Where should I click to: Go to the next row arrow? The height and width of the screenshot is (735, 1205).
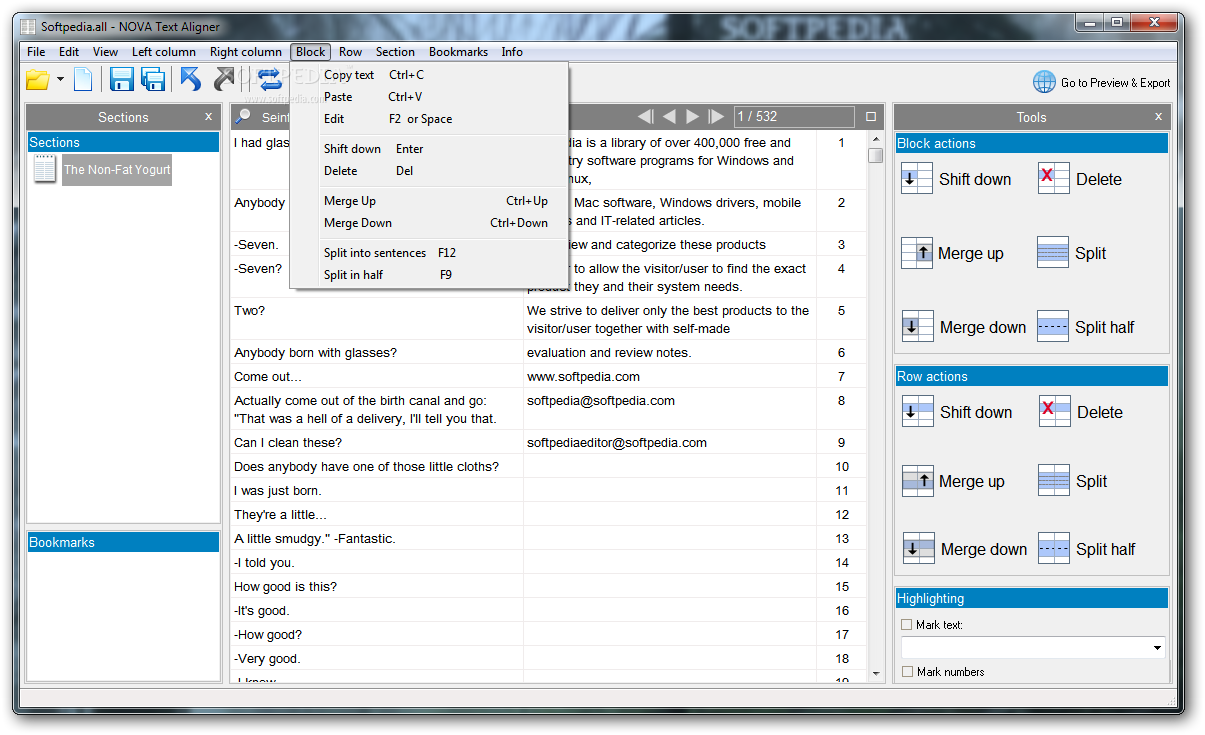(692, 117)
